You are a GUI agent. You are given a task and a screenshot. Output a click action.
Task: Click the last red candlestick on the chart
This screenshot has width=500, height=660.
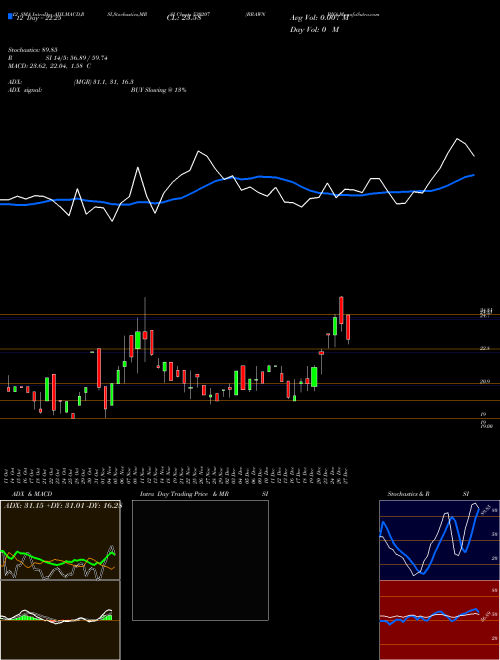pyautogui.click(x=348, y=327)
